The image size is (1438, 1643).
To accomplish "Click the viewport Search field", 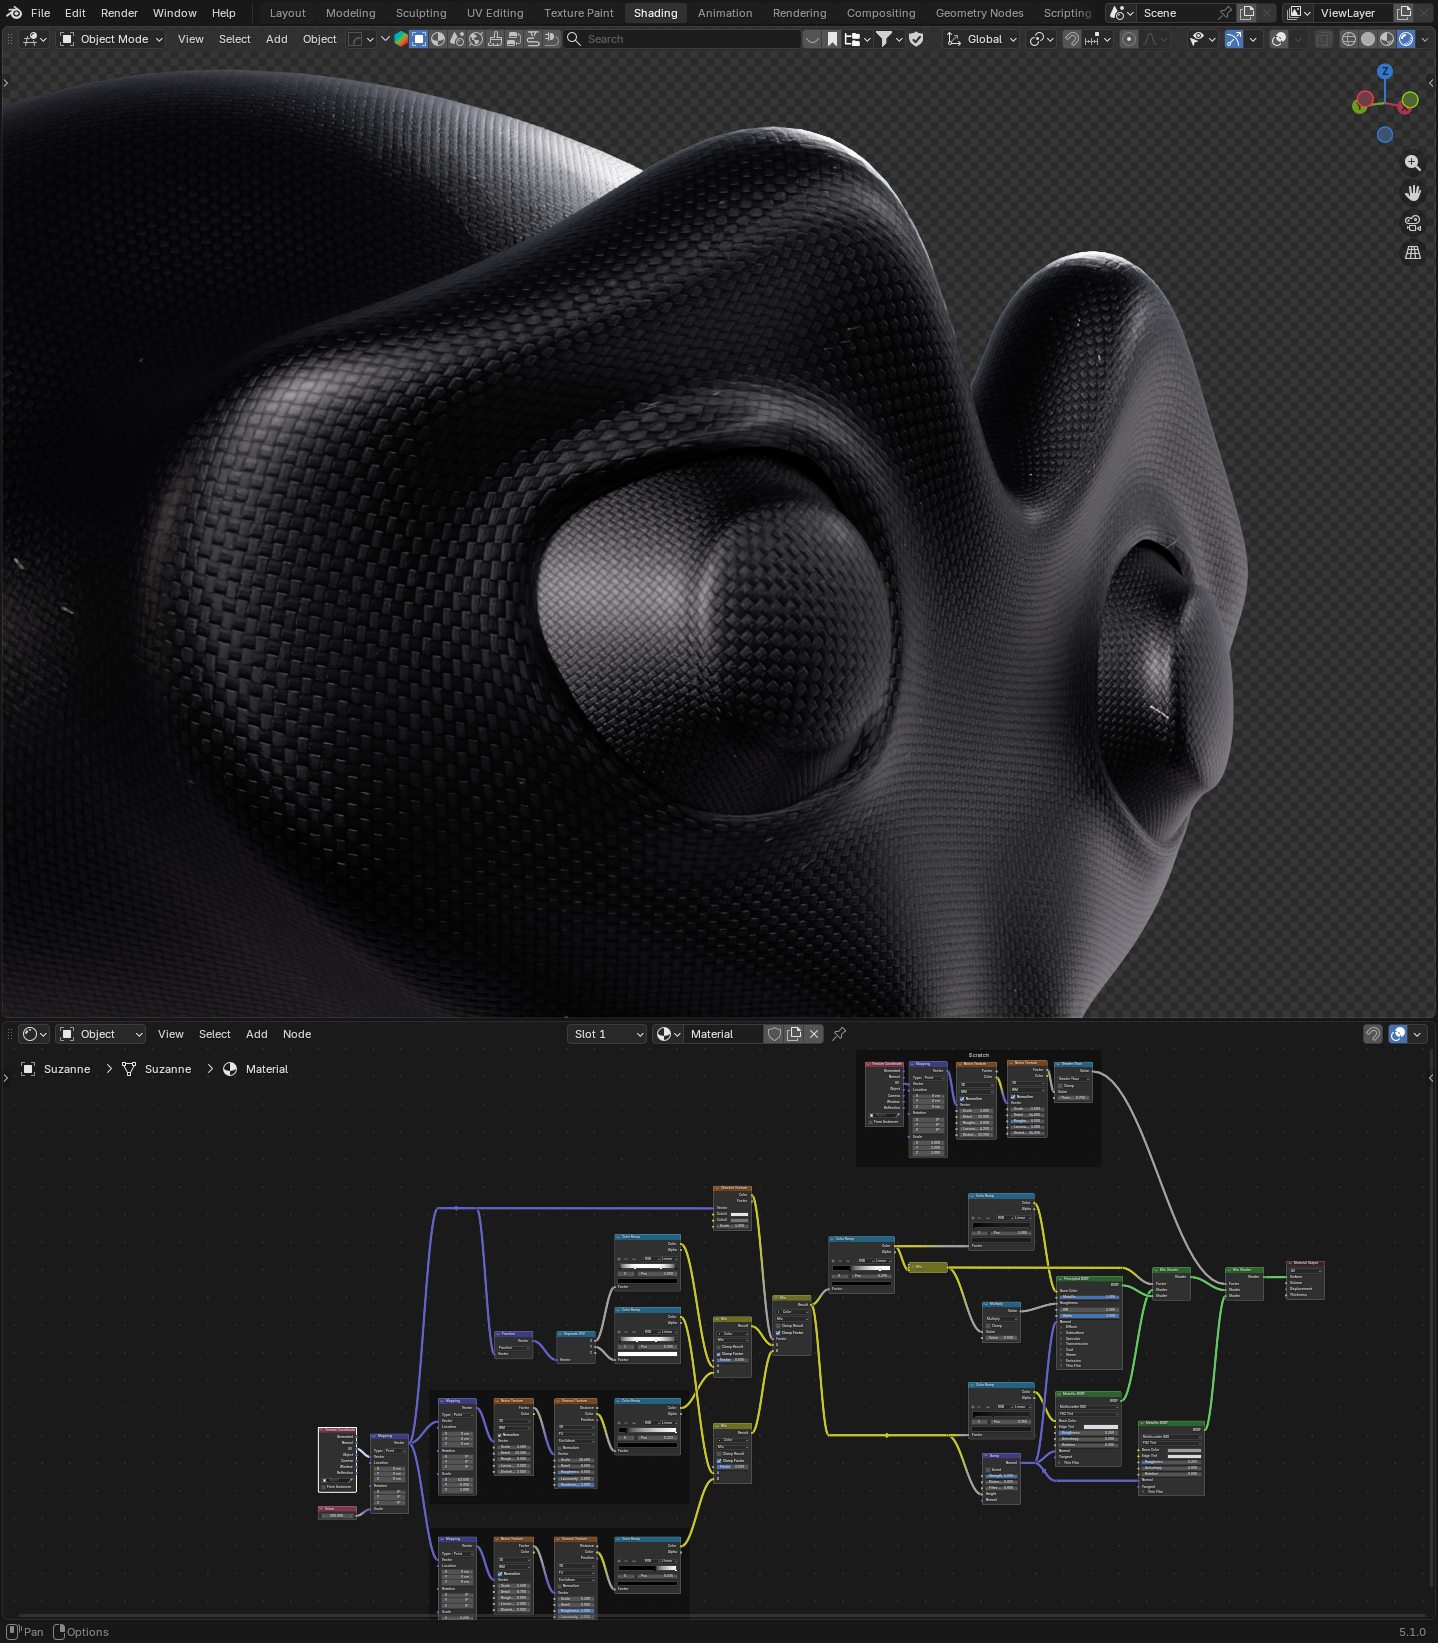I will 683,39.
